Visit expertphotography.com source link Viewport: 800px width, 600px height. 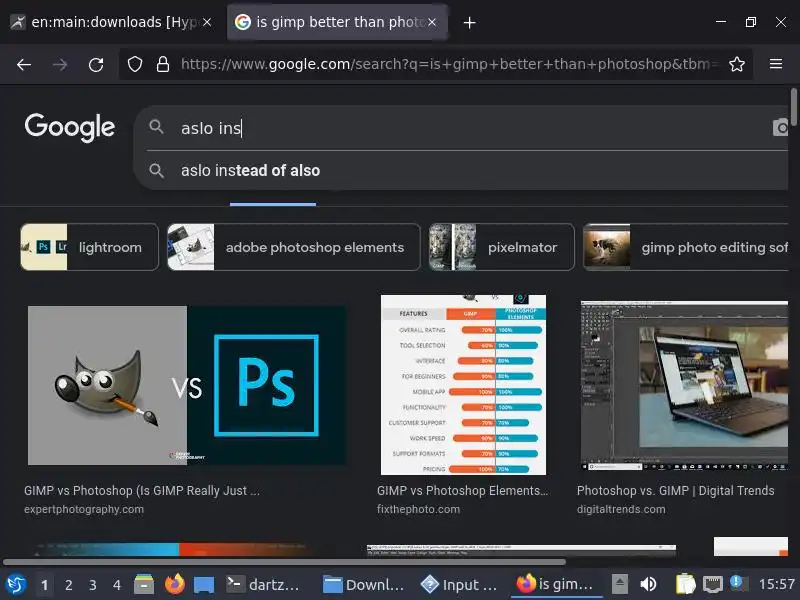pos(84,509)
